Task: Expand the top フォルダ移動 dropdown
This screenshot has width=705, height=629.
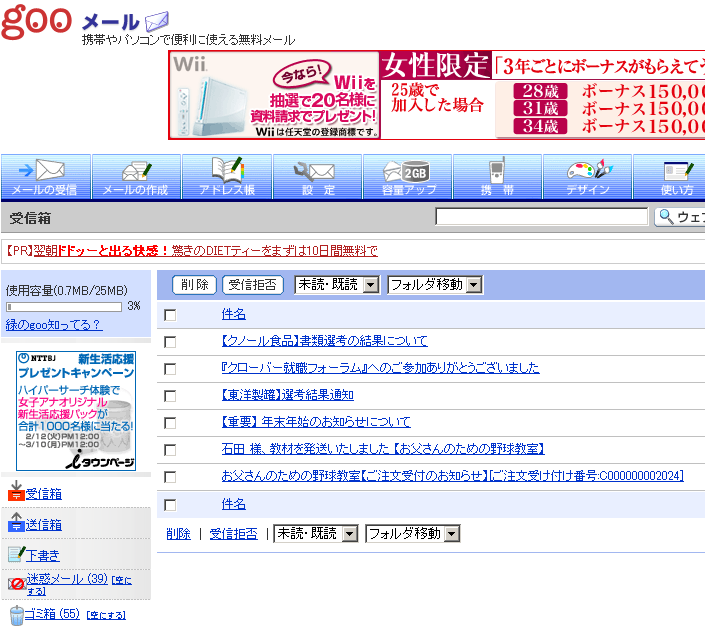Action: (435, 285)
